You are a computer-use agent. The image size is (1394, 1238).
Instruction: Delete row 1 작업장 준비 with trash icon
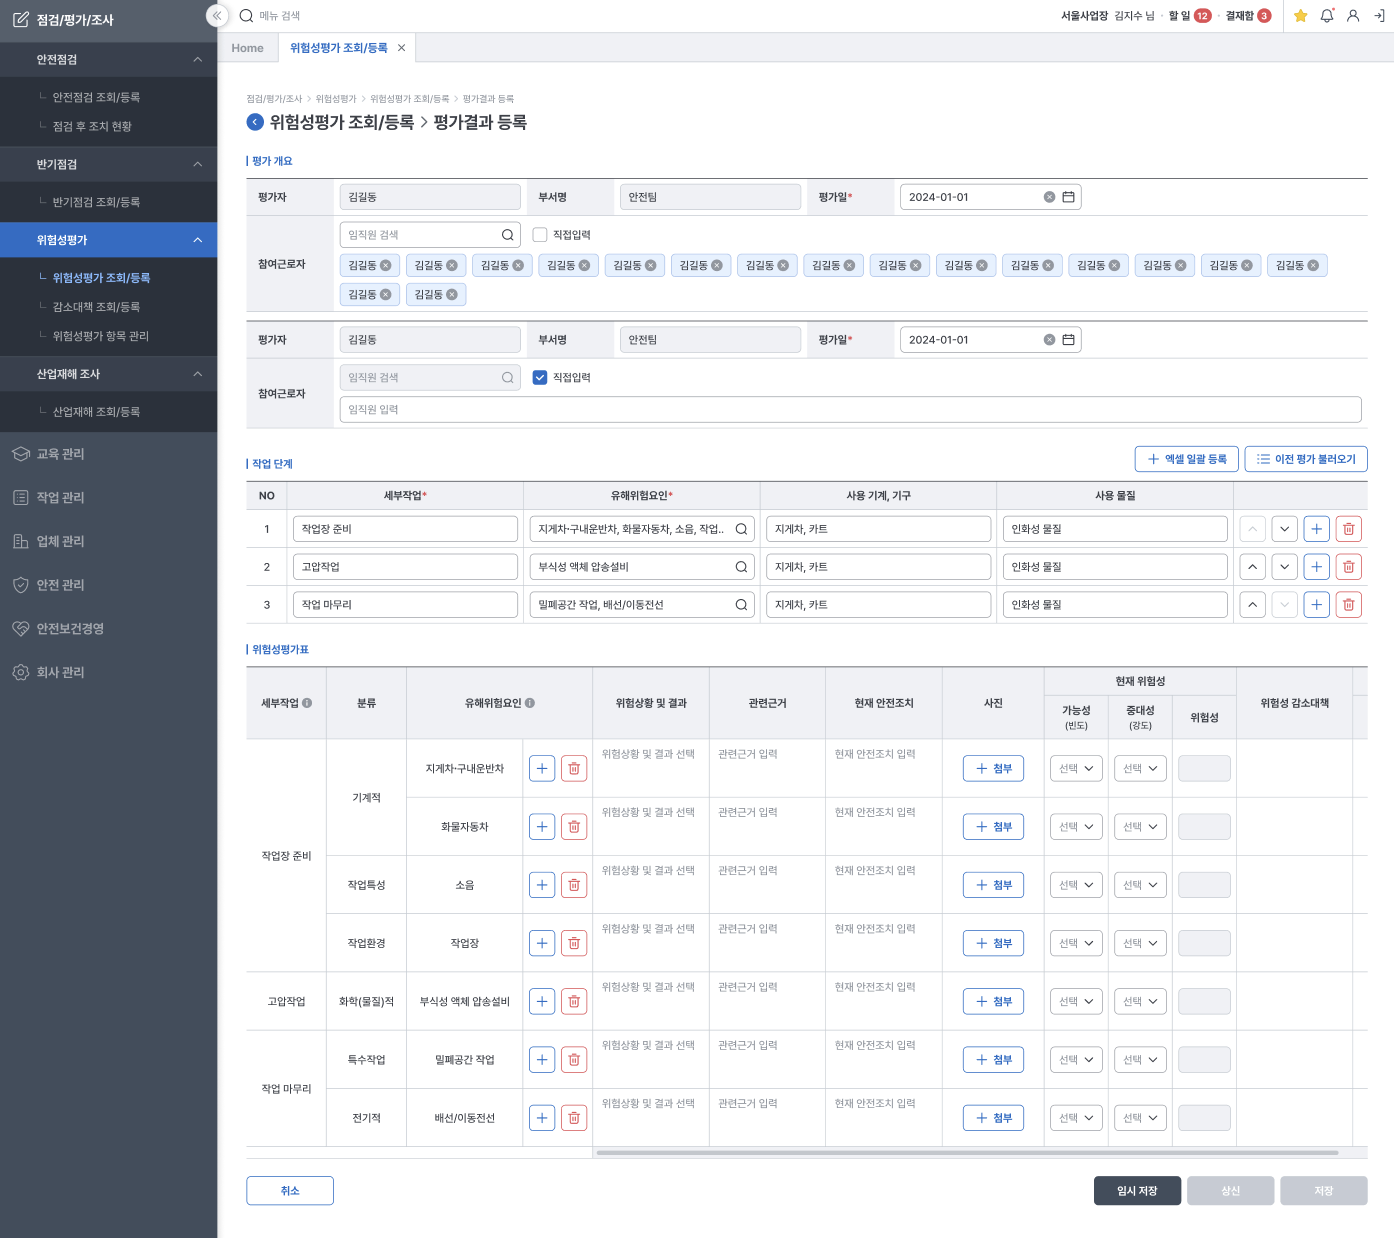pos(1348,529)
